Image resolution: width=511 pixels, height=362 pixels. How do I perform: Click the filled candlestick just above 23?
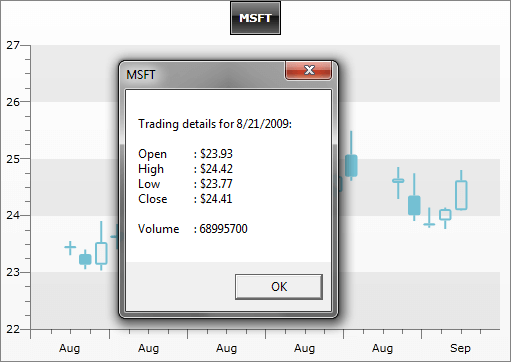[x=85, y=259]
